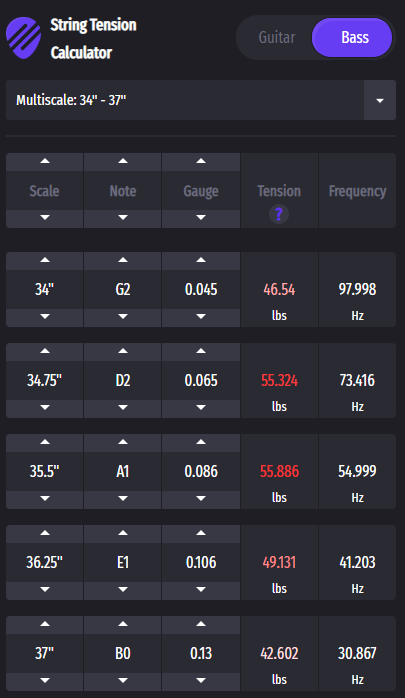Increase scale for the G2 string
This screenshot has height=698, width=405.
[x=45, y=261]
